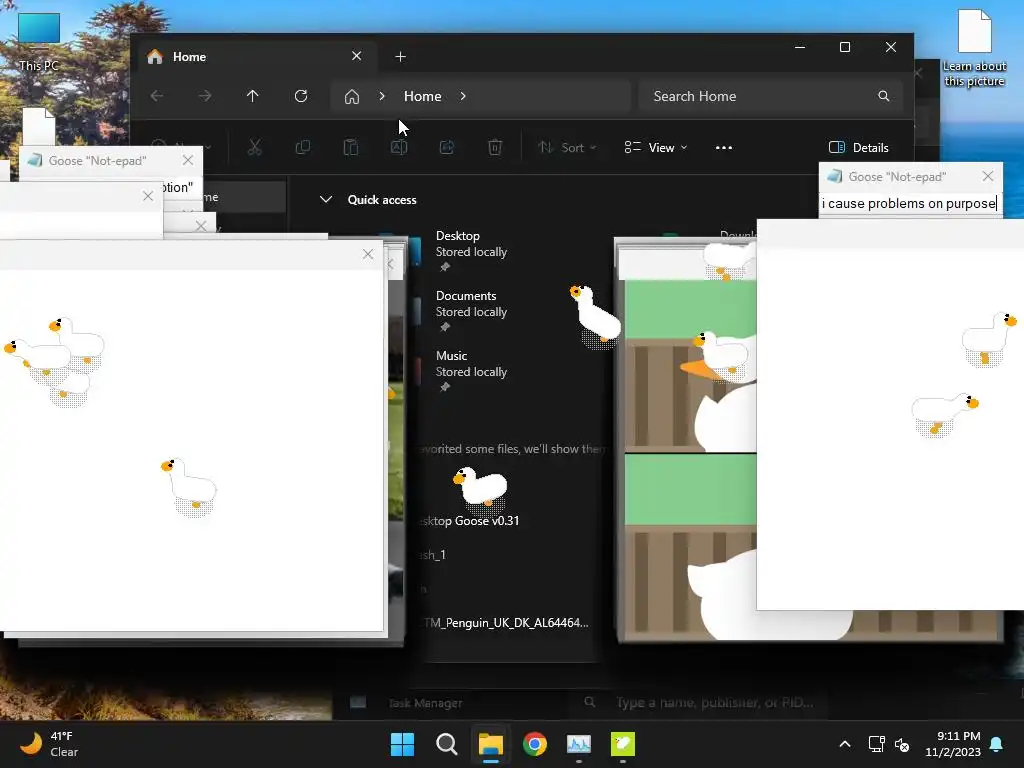Open the notification bell
The image size is (1024, 768).
(997, 744)
